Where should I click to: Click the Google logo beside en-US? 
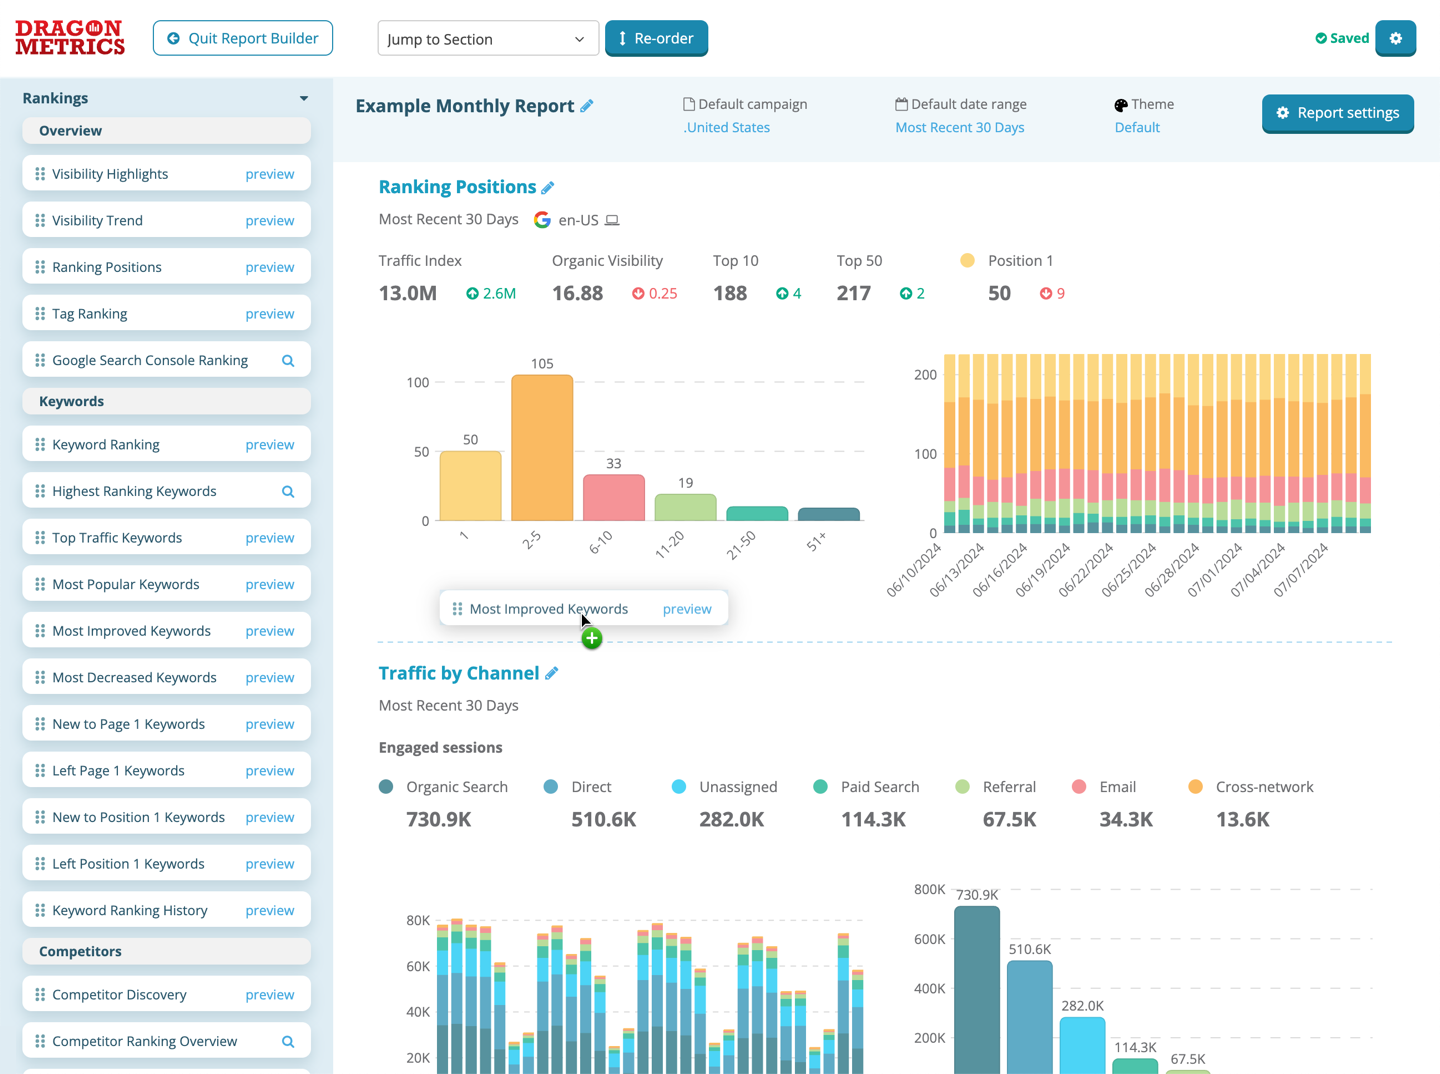click(542, 220)
